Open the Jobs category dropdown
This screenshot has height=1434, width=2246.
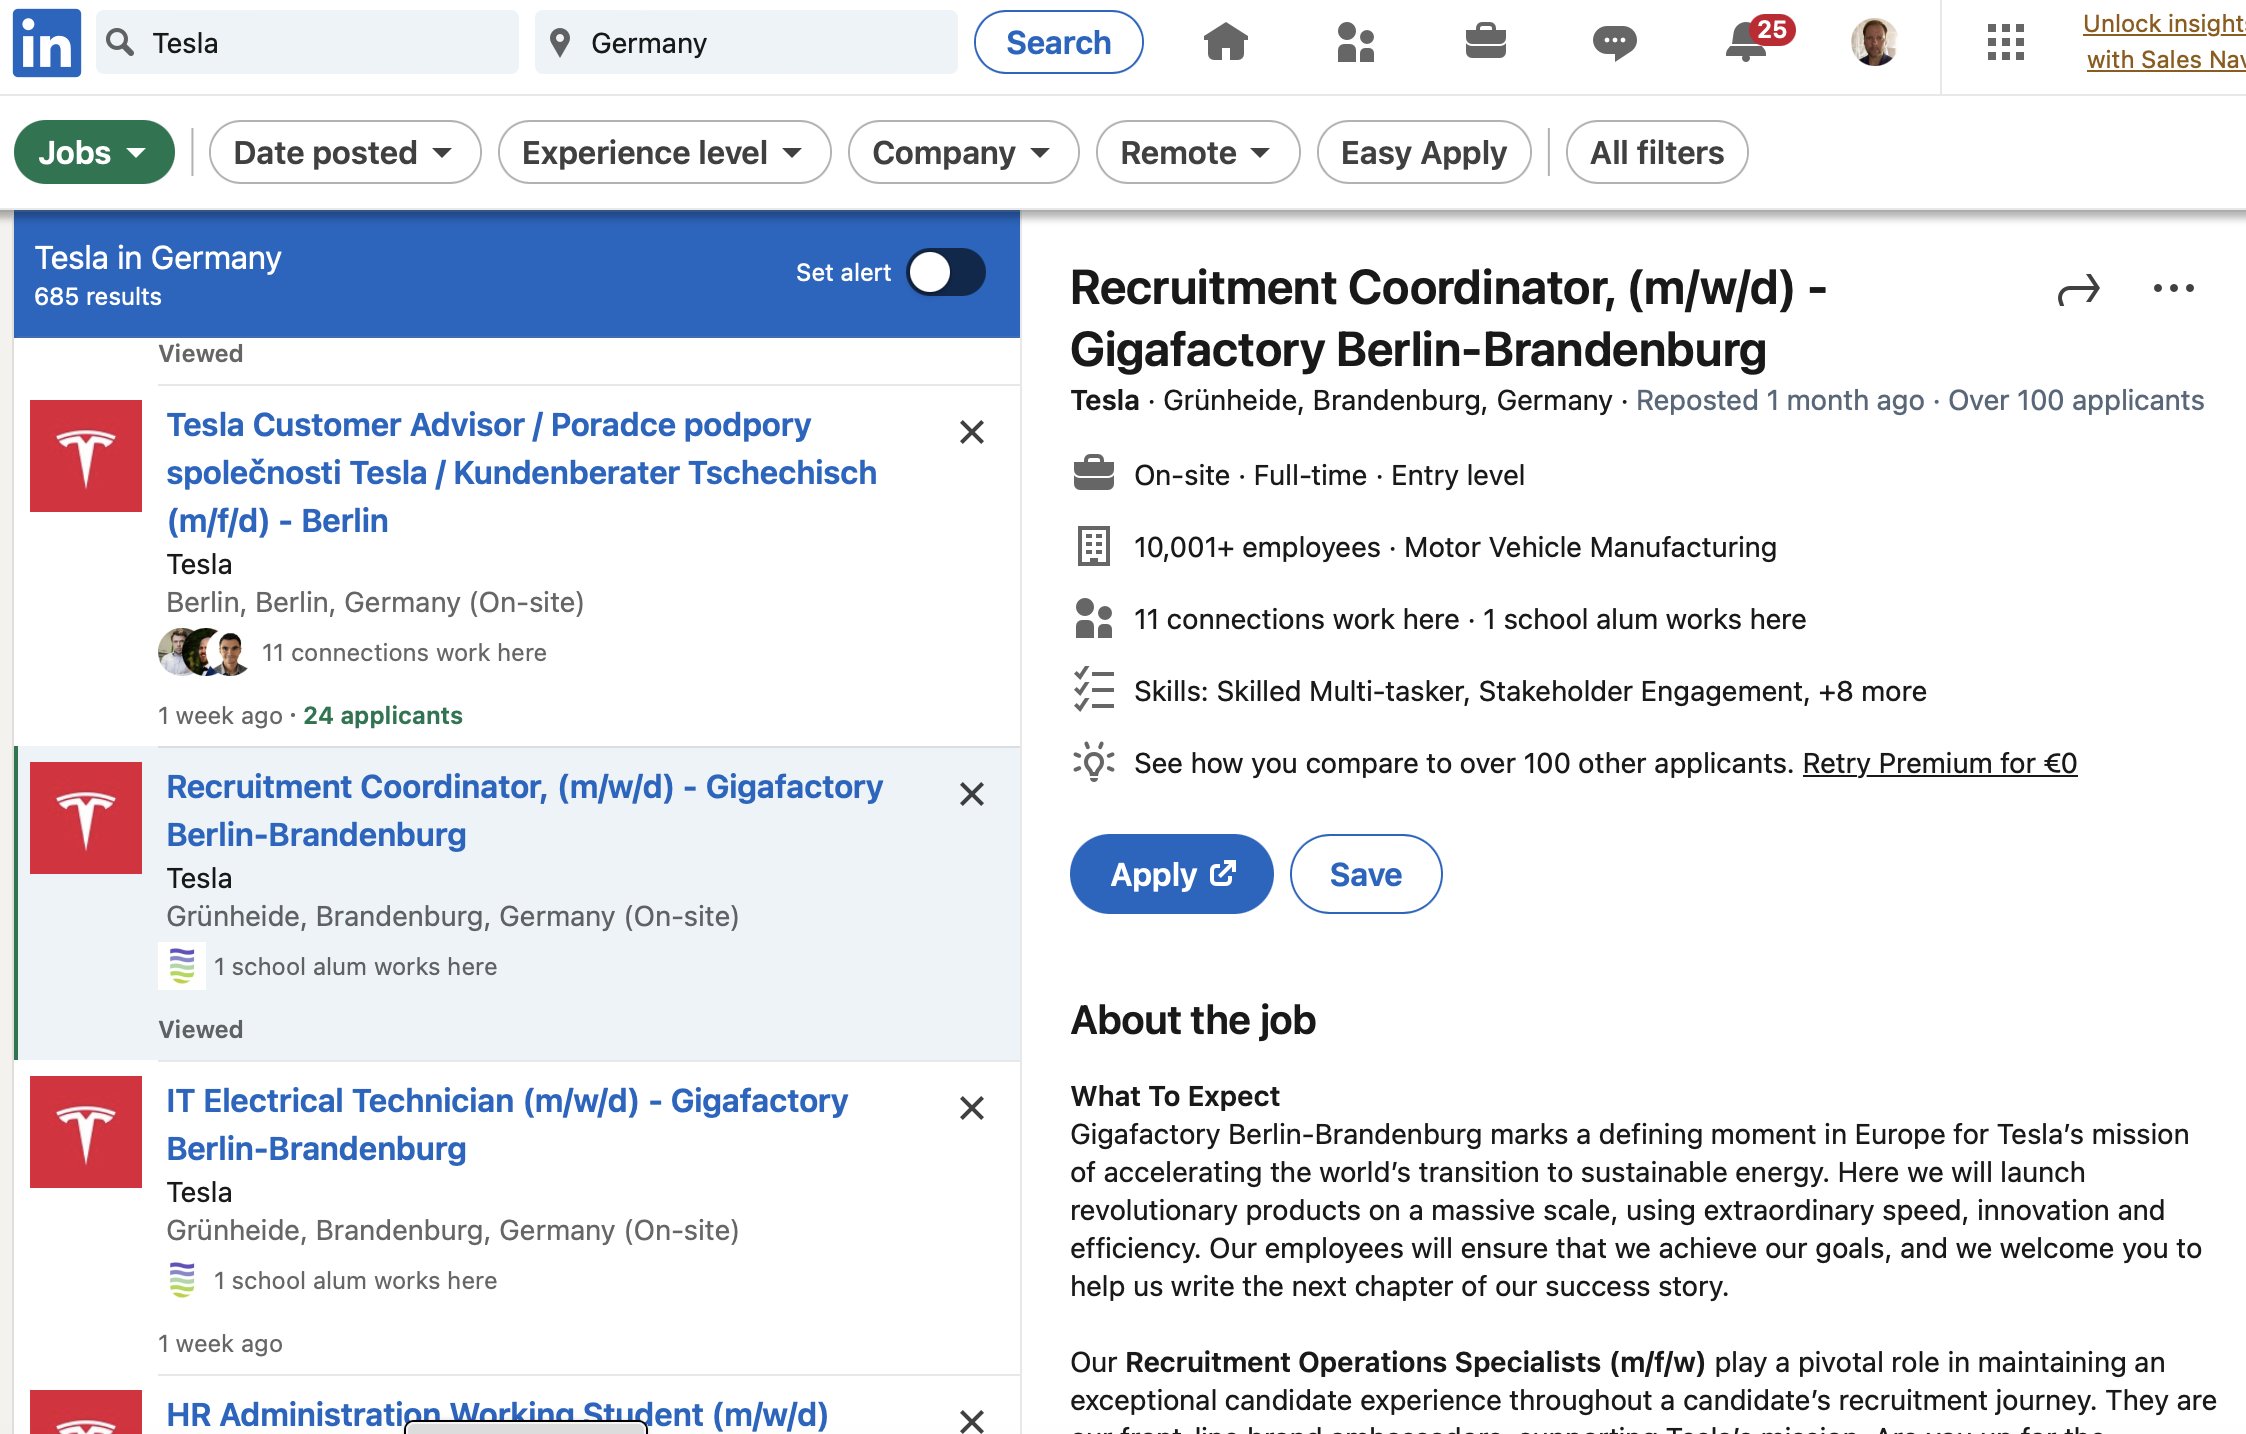(x=93, y=152)
